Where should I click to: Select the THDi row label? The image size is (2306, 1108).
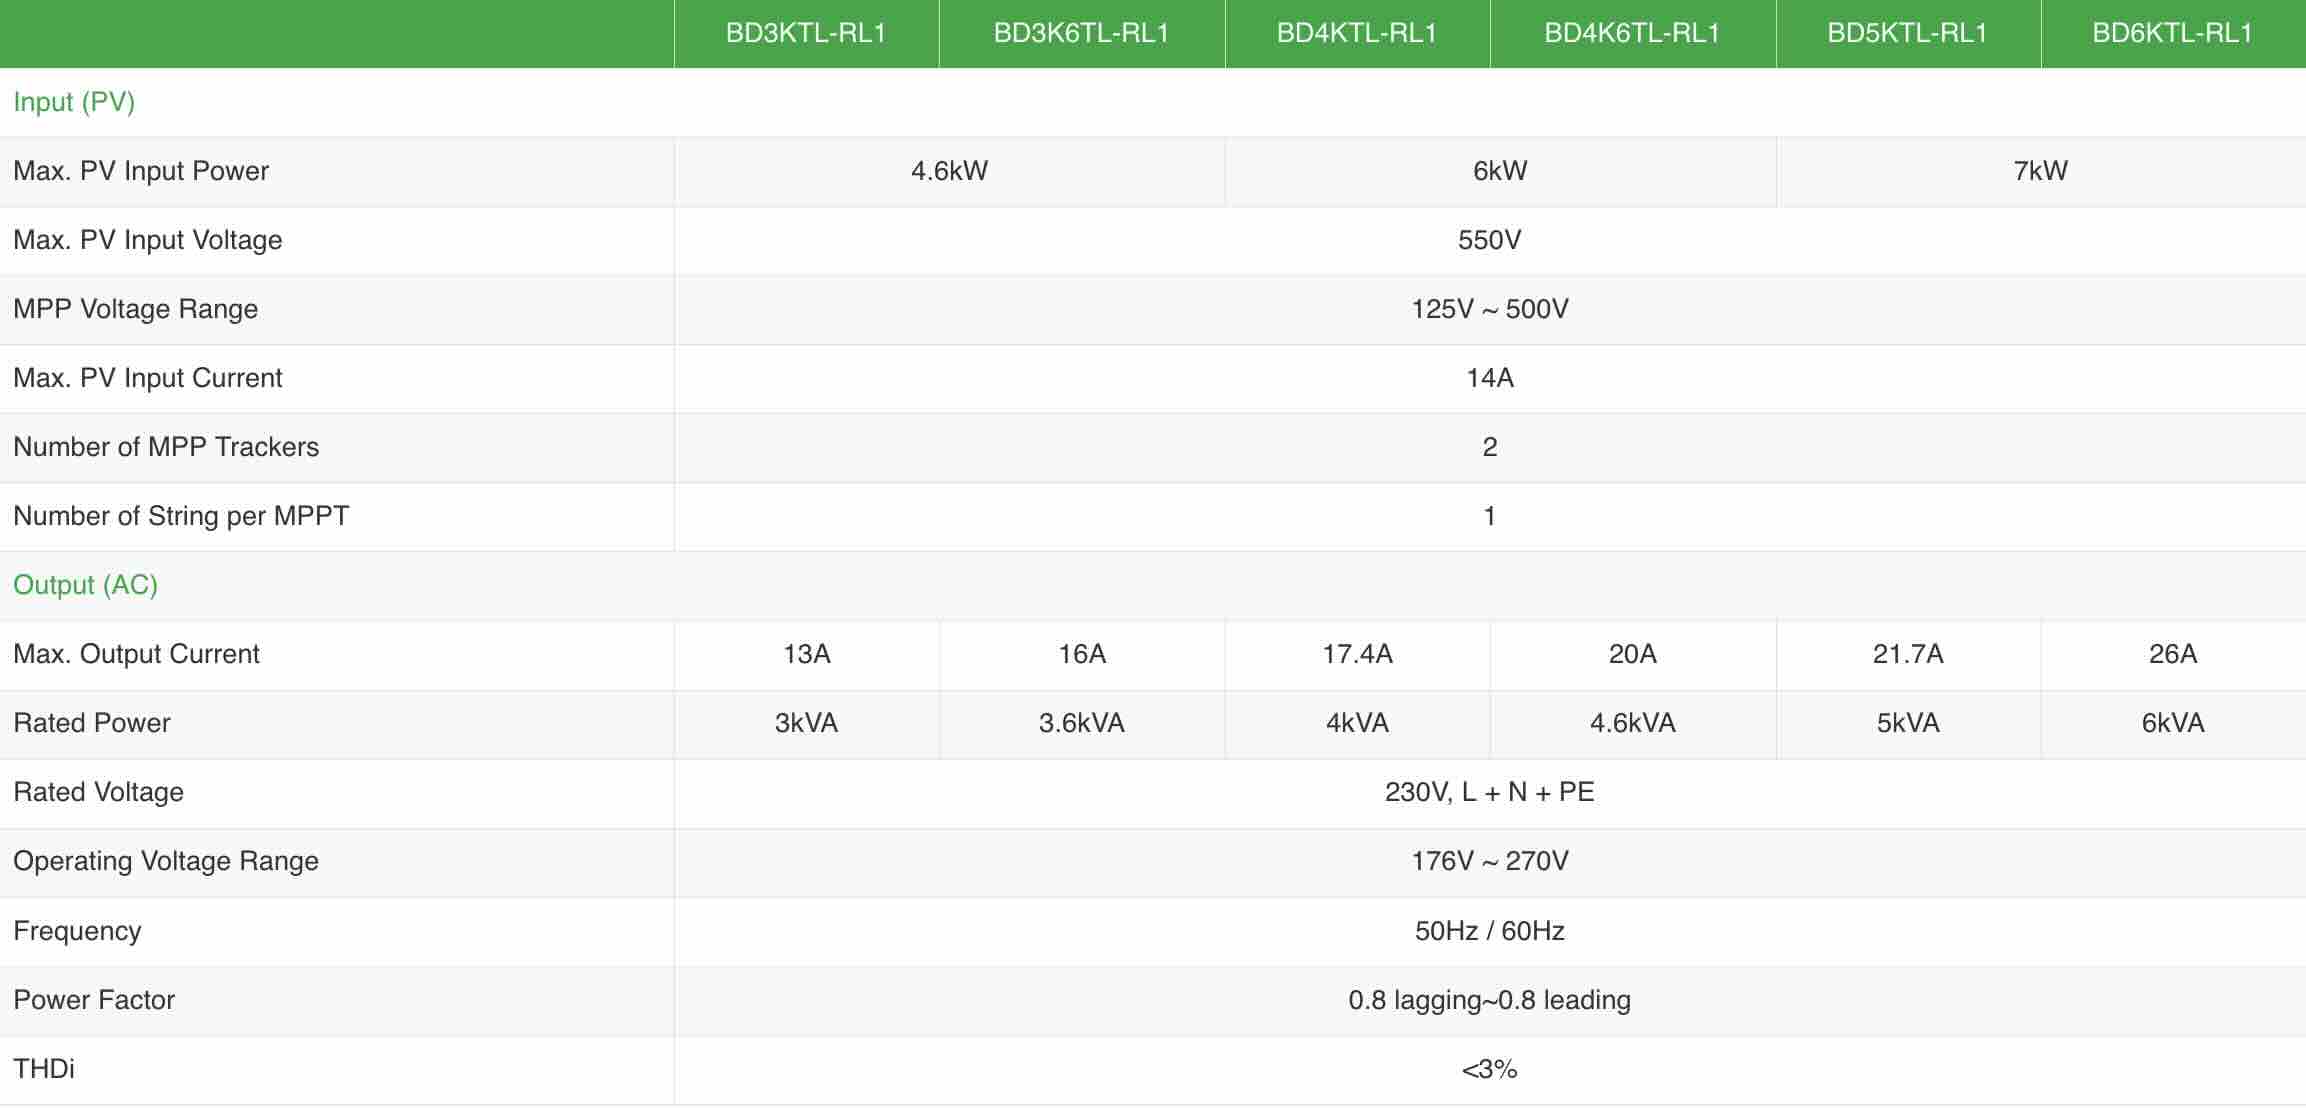pyautogui.click(x=44, y=1069)
